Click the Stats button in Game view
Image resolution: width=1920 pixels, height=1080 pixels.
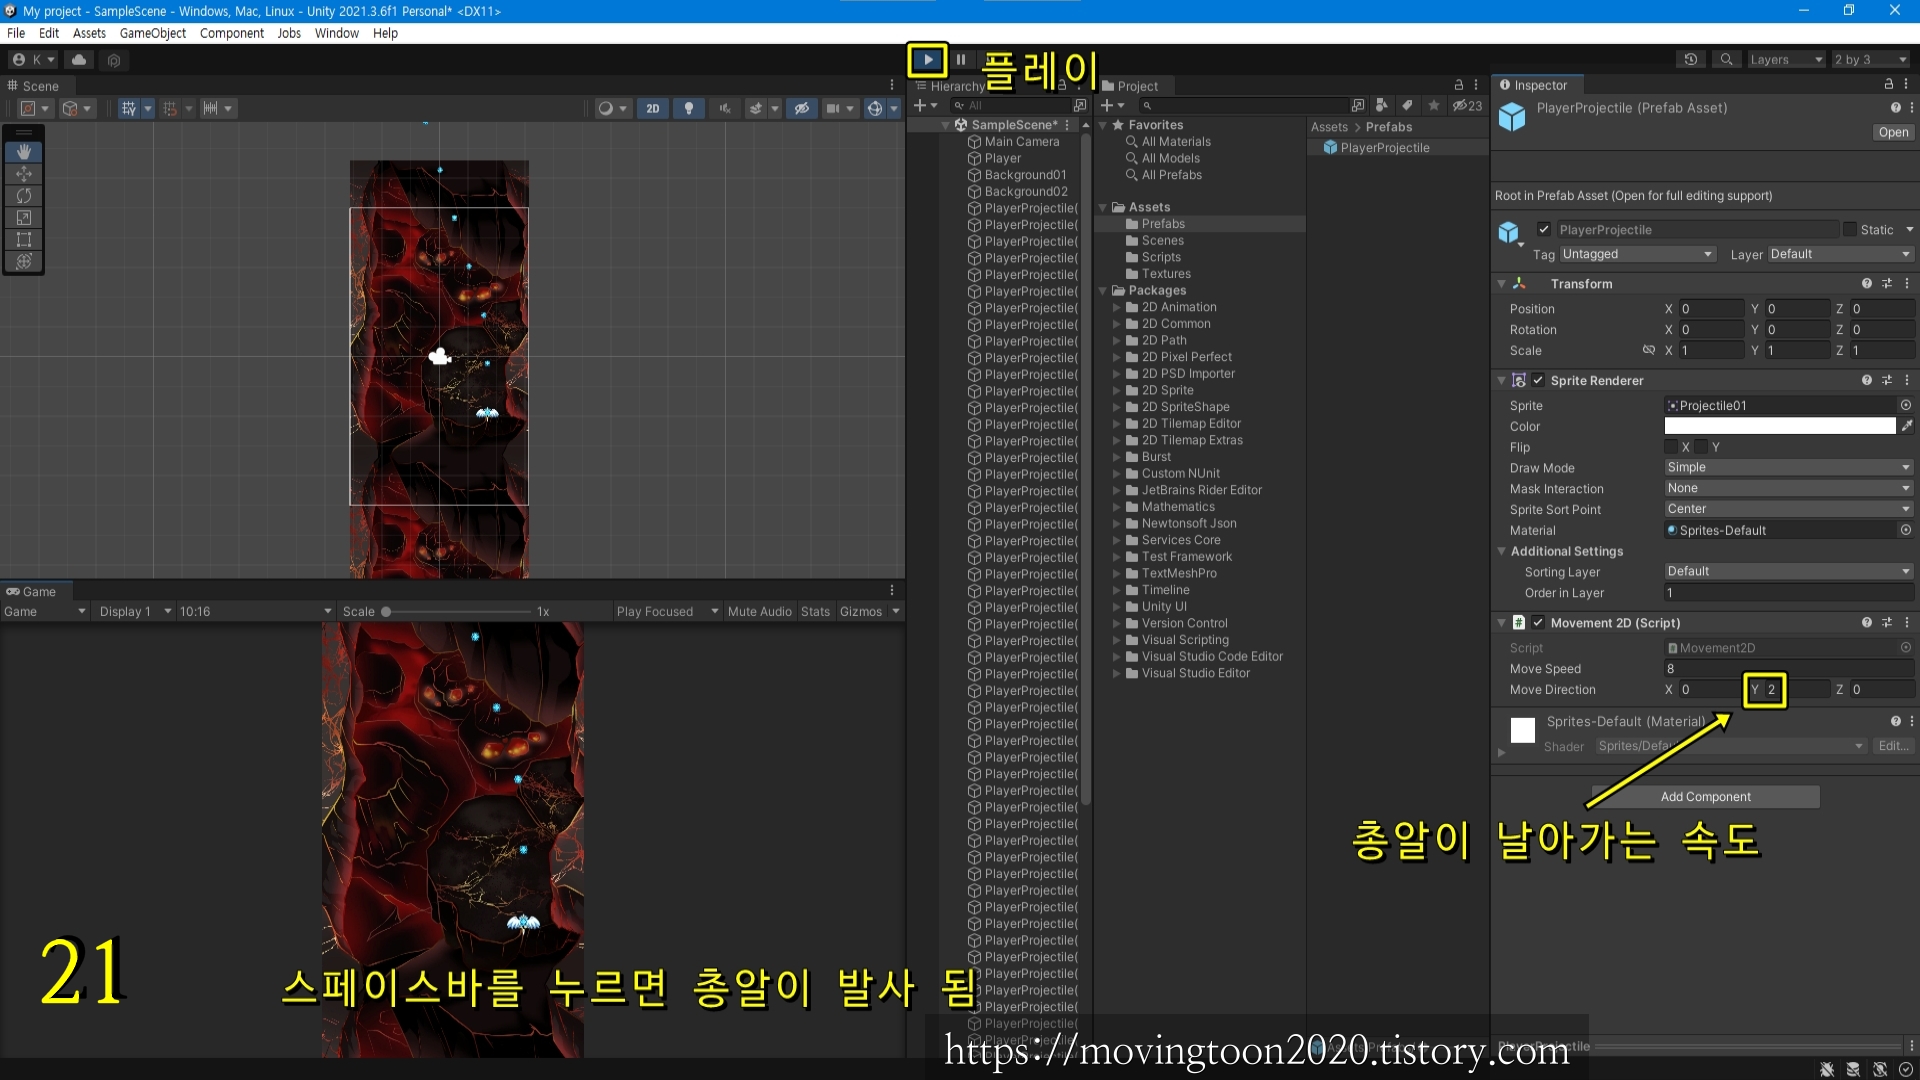tap(815, 612)
